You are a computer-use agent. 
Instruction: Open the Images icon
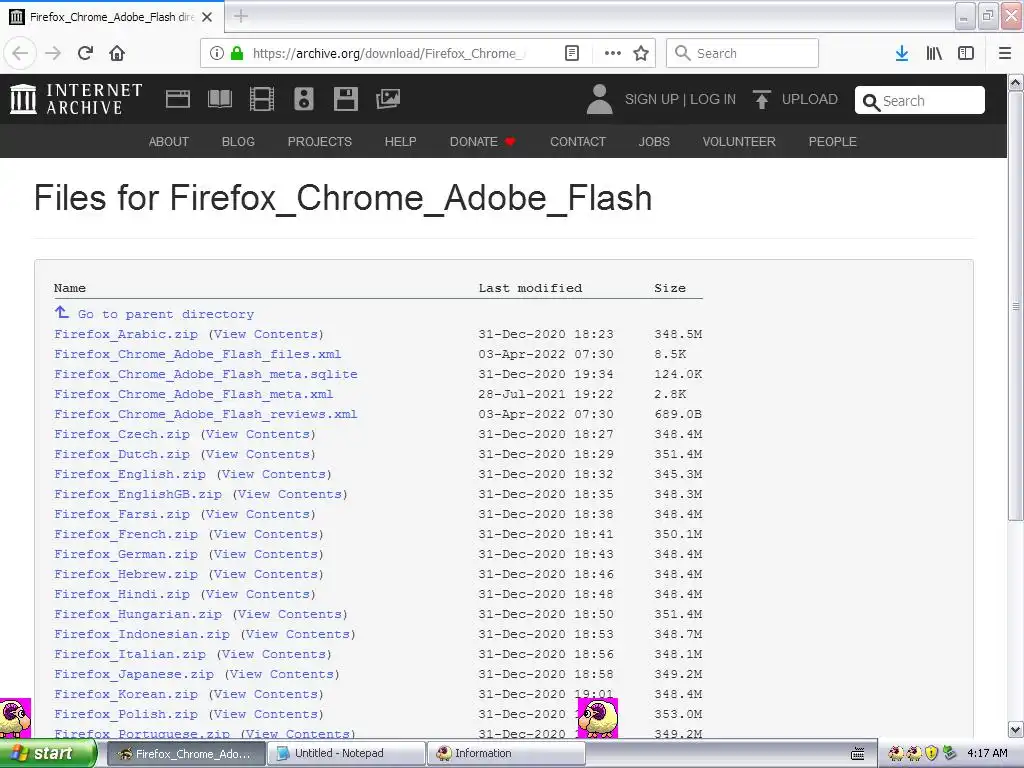388,99
